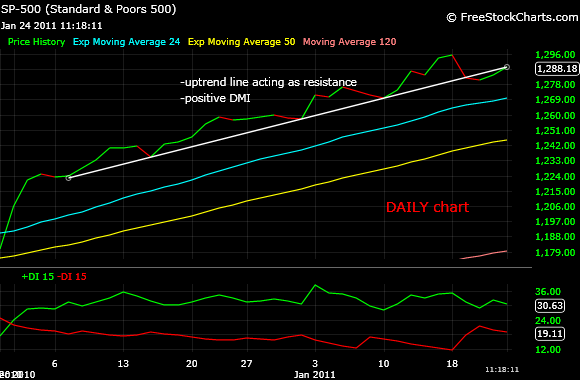Click the date label 6 on time axis
This screenshot has height=380, width=580.
55,364
